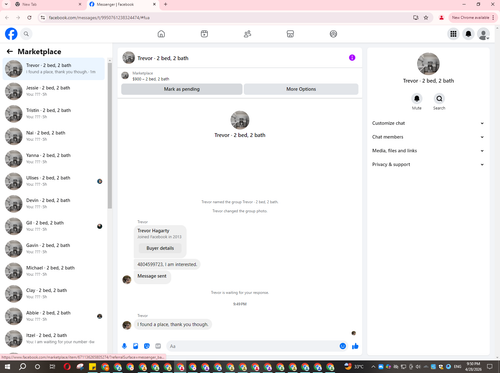Open Michael - 2 bed, 2 bath conversation
The height and width of the screenshot is (373, 500).
click(54, 271)
